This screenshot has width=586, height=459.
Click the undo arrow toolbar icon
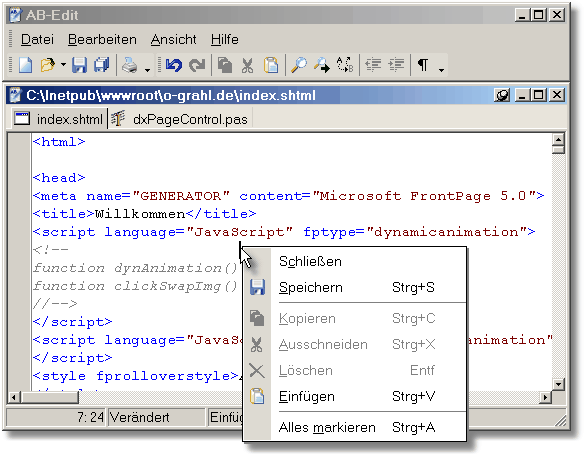pos(173,65)
